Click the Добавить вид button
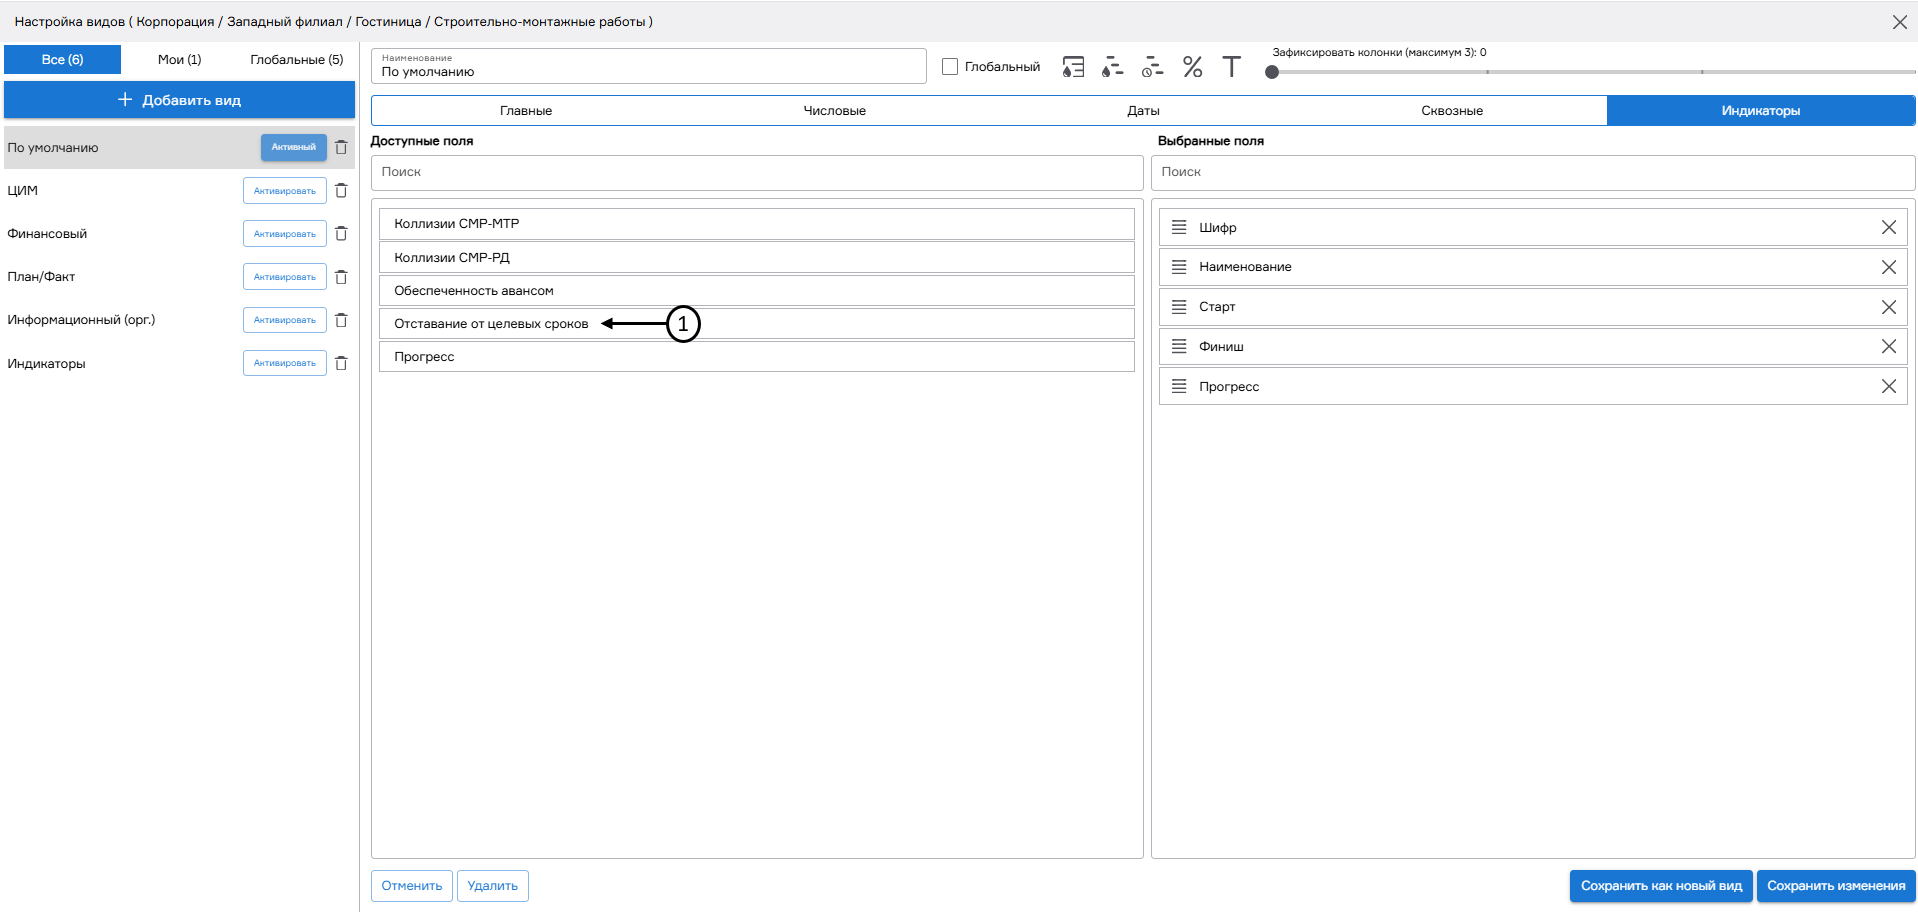1918x912 pixels. coord(179,100)
